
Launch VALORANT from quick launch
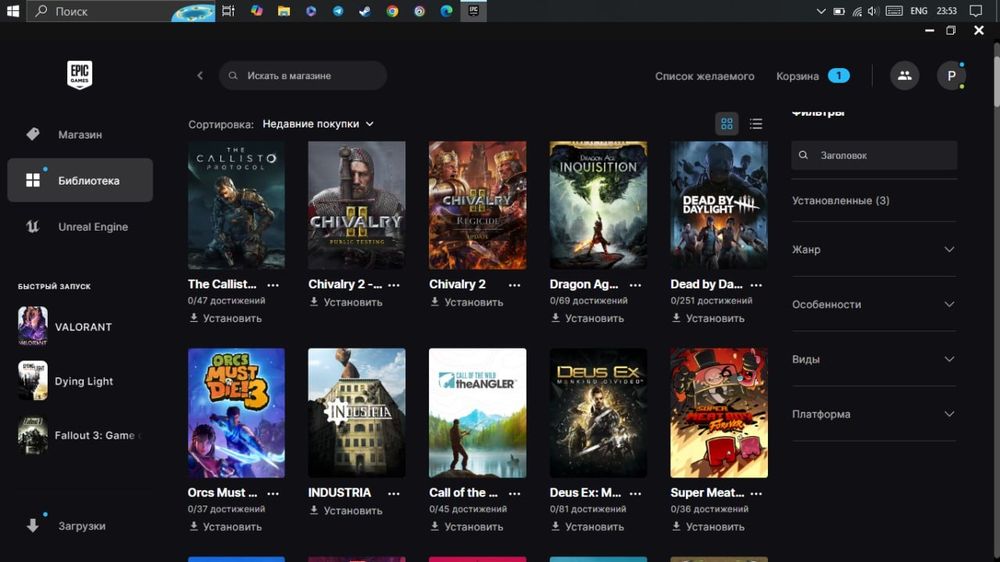(65, 327)
